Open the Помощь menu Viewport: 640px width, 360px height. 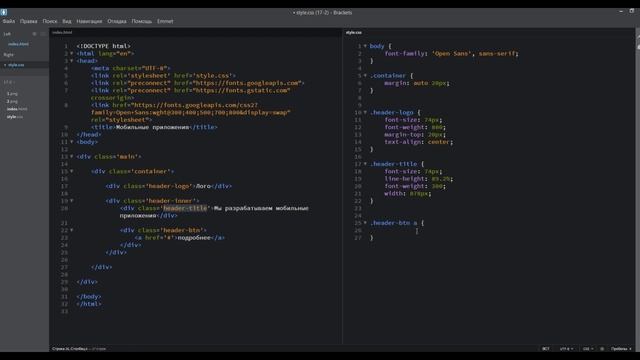coord(142,21)
